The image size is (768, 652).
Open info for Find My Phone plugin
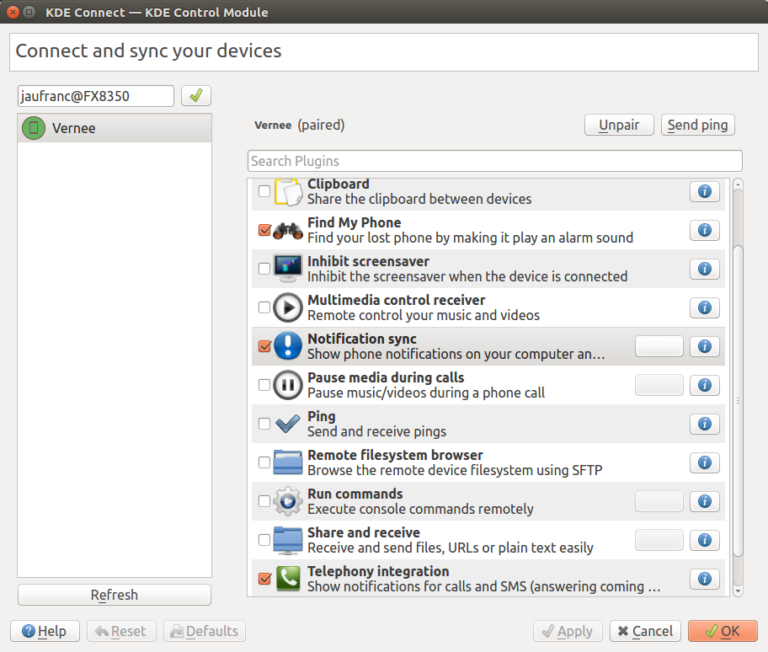[704, 230]
